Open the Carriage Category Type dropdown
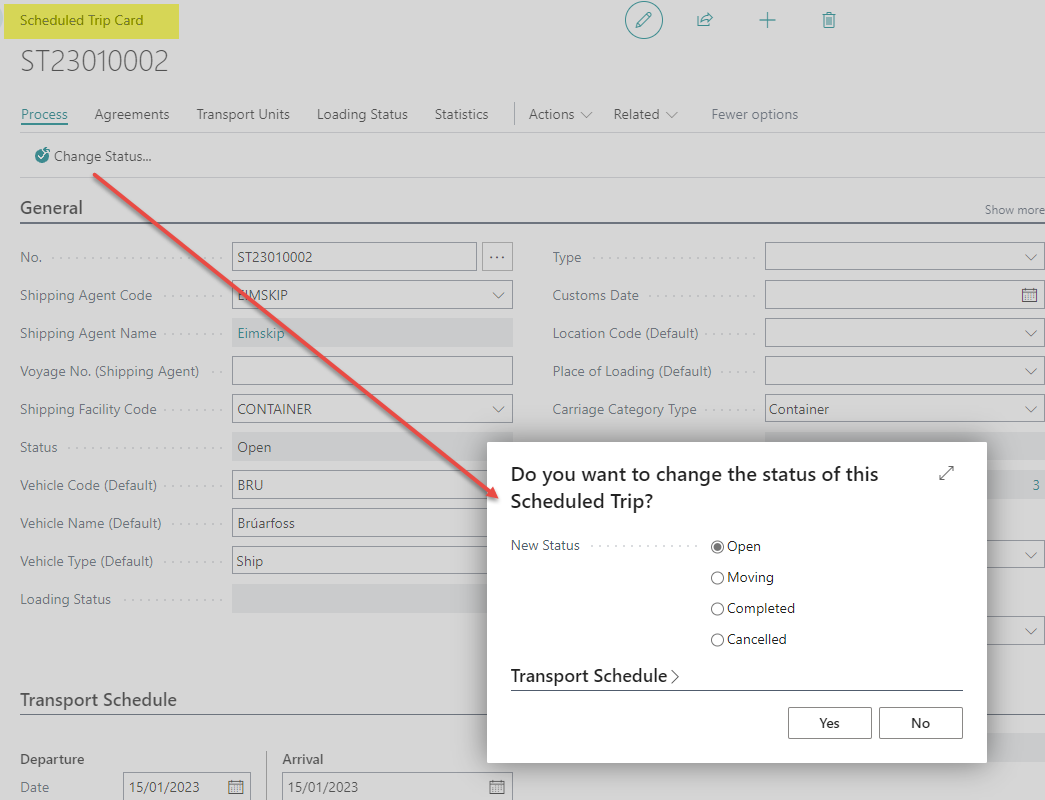 click(1031, 409)
